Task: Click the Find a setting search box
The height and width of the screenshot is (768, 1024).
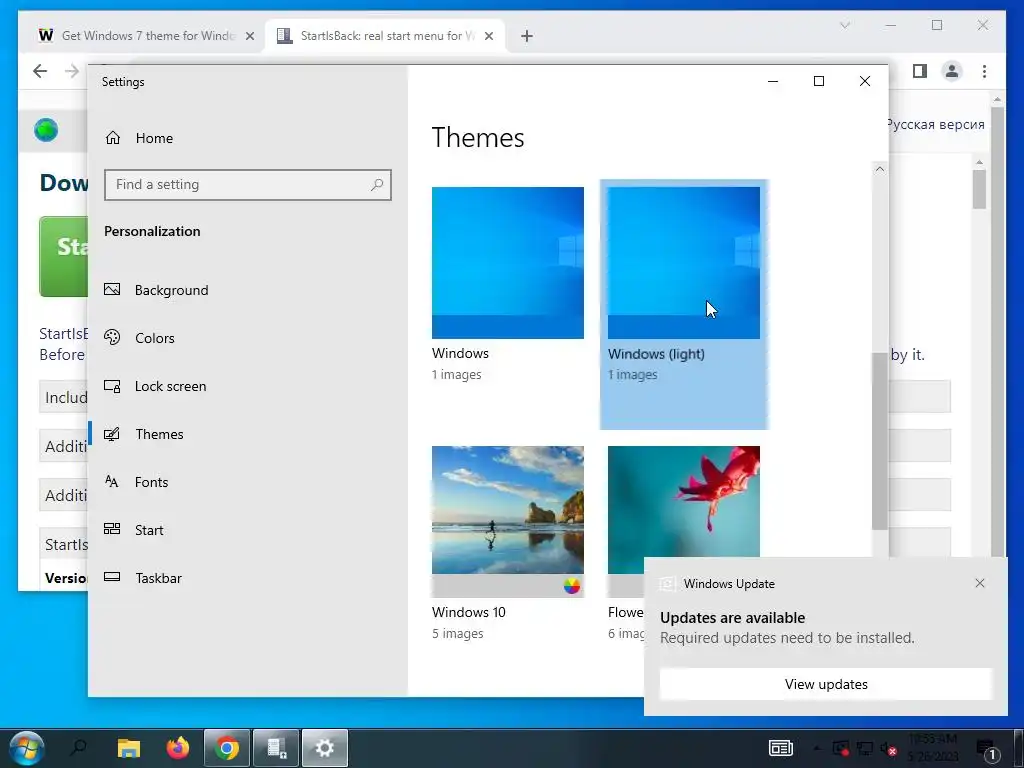Action: [248, 185]
